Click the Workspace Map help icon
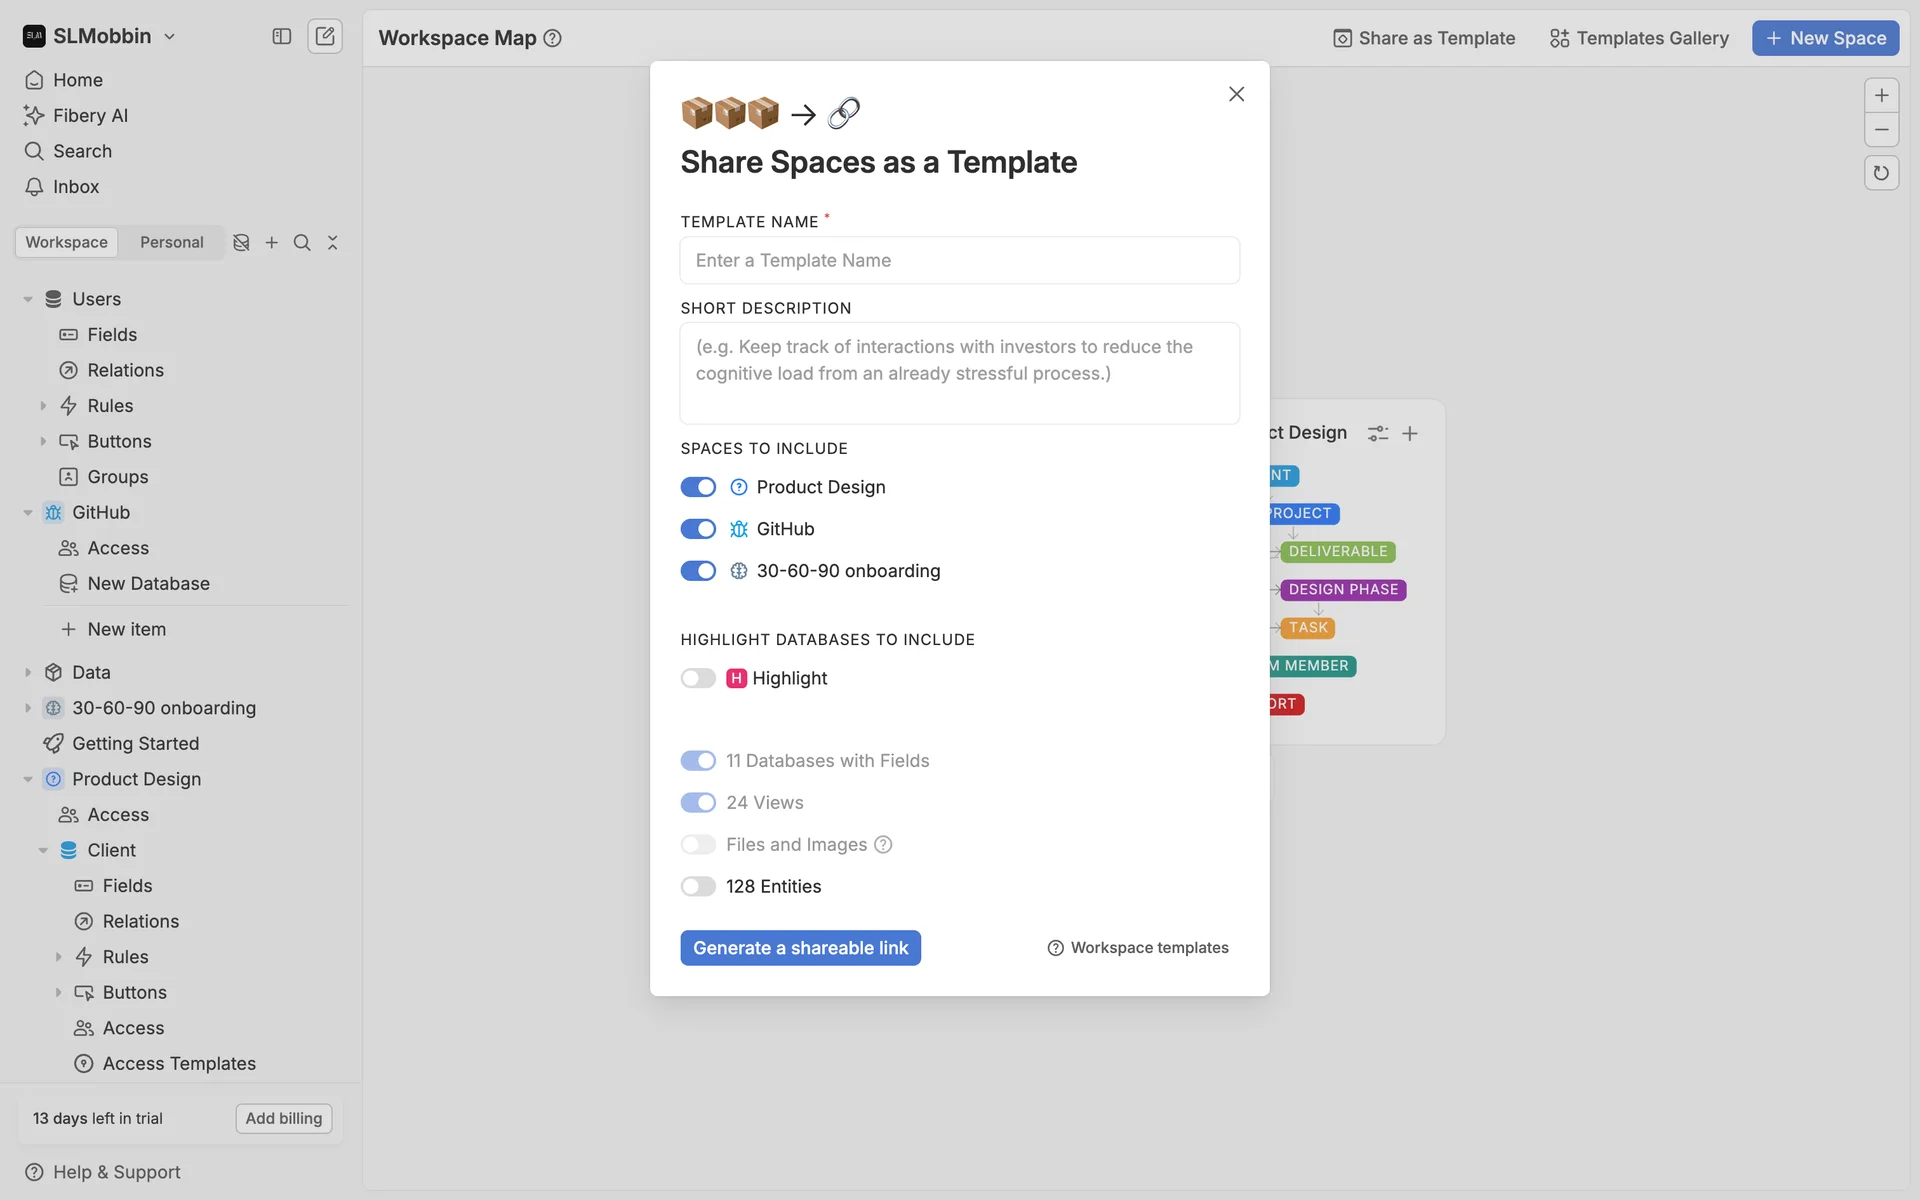 coord(552,38)
